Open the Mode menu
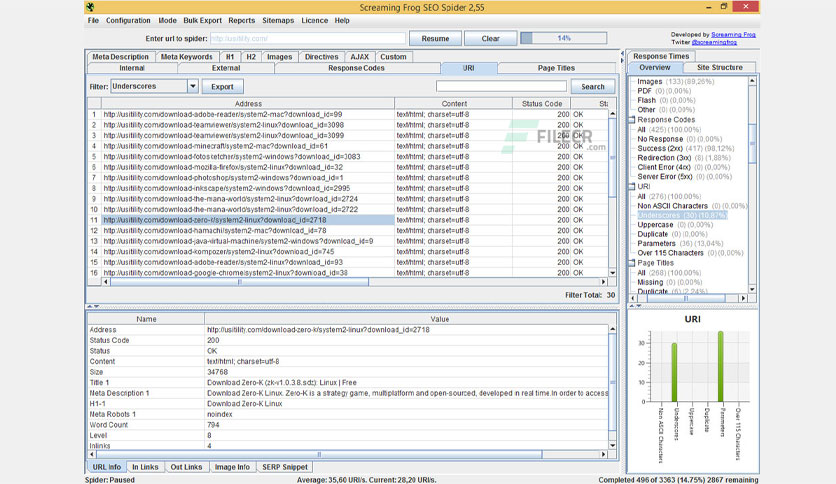The height and width of the screenshot is (484, 836). [x=167, y=20]
